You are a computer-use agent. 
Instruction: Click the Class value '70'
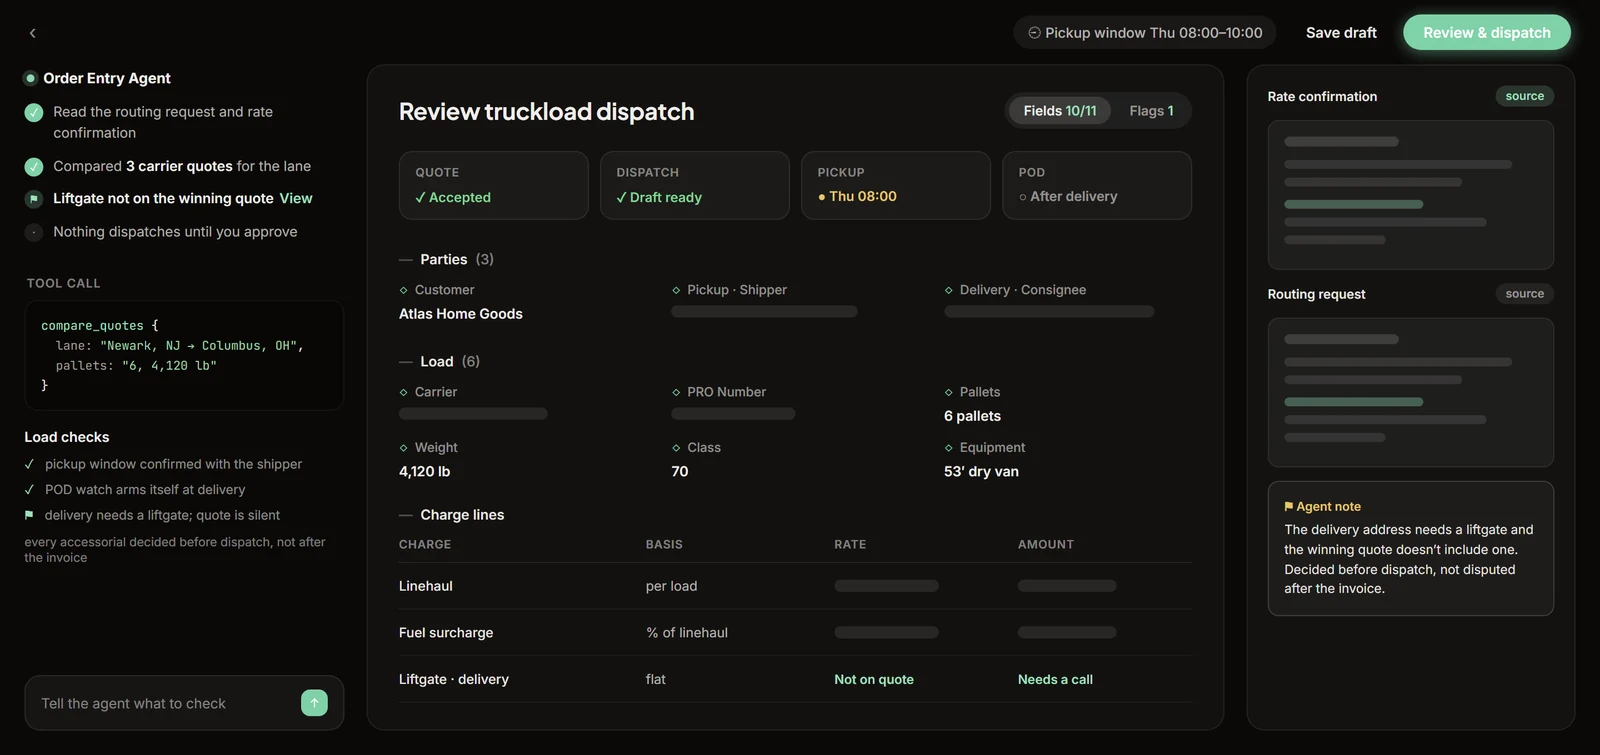tap(680, 472)
